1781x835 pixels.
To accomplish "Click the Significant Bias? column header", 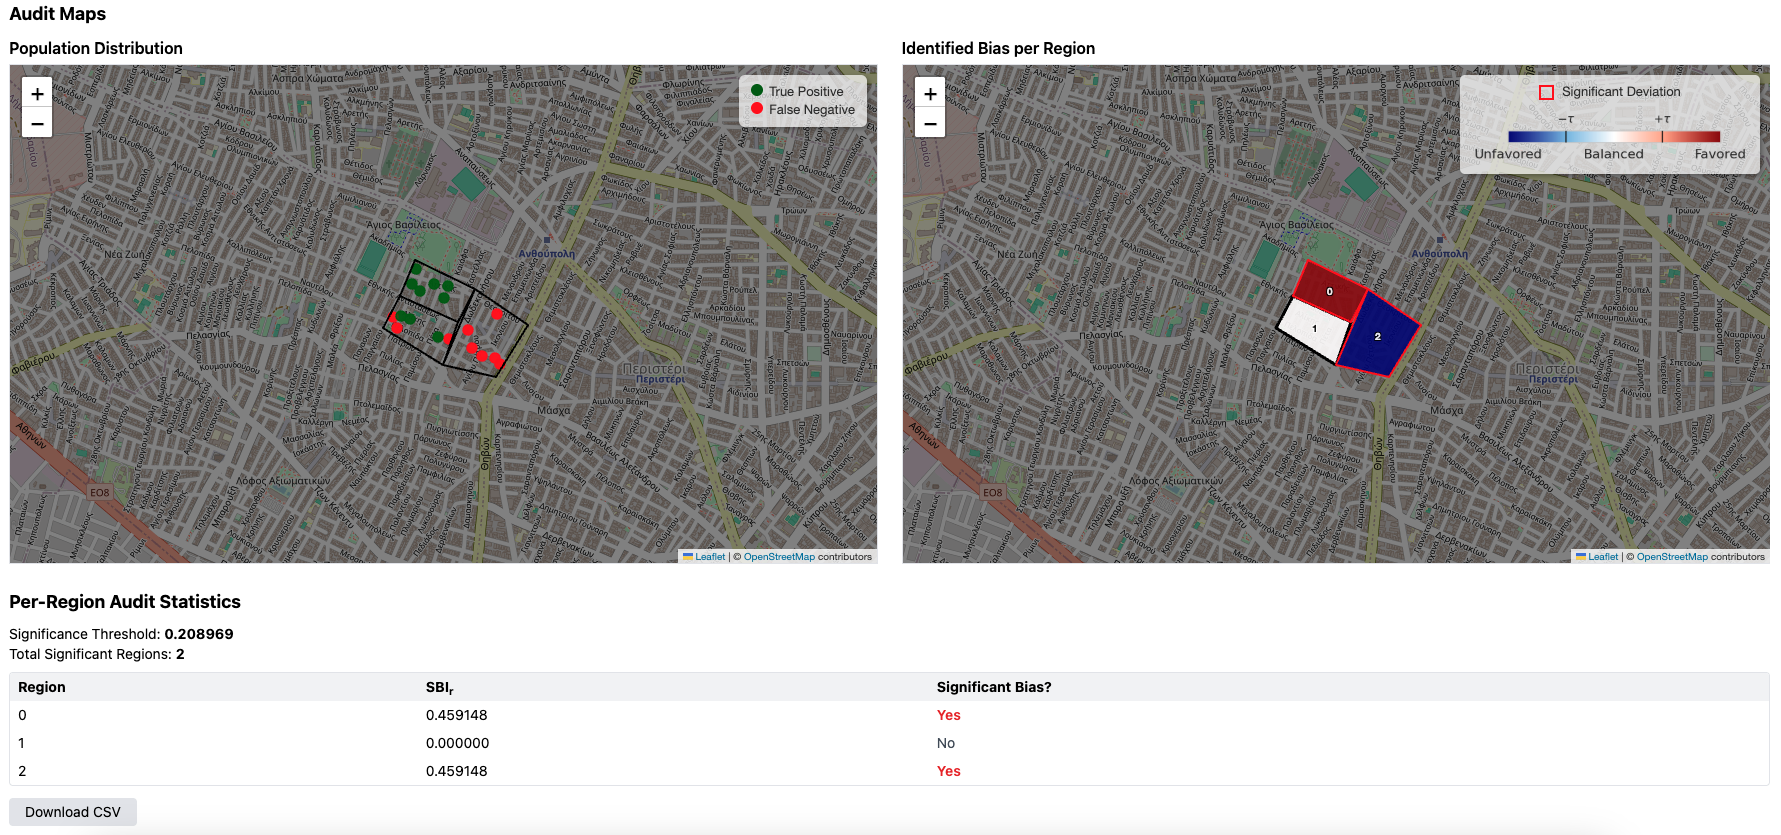I will (994, 687).
